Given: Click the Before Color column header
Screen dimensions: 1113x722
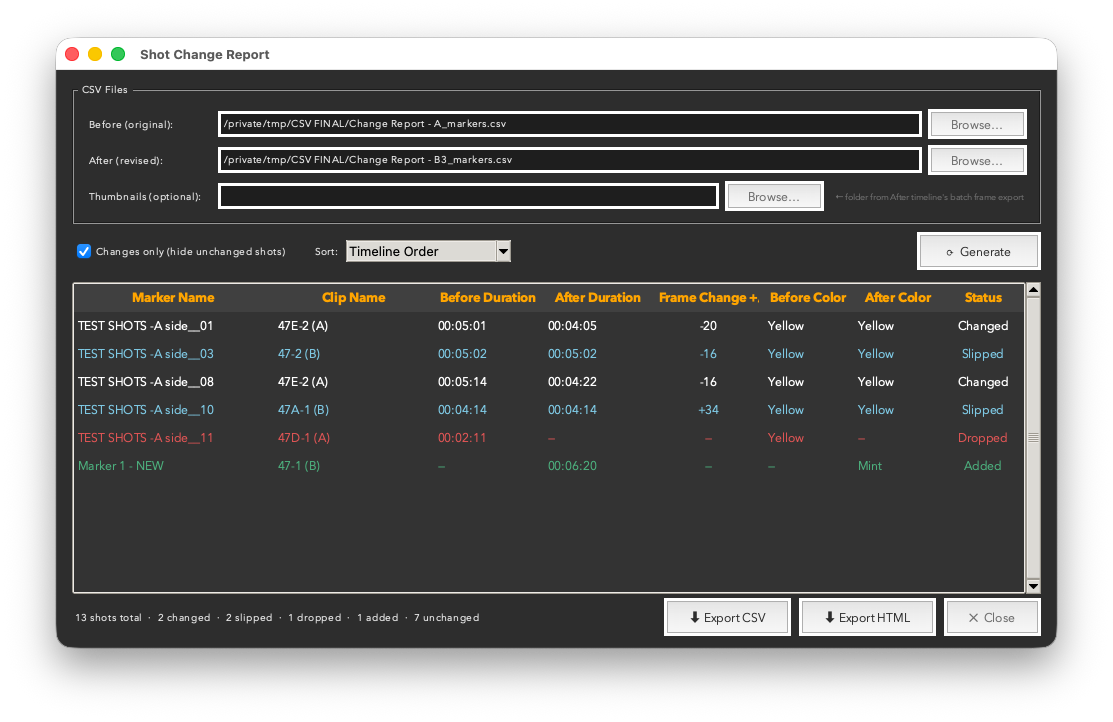Looking at the screenshot, I should [x=808, y=297].
